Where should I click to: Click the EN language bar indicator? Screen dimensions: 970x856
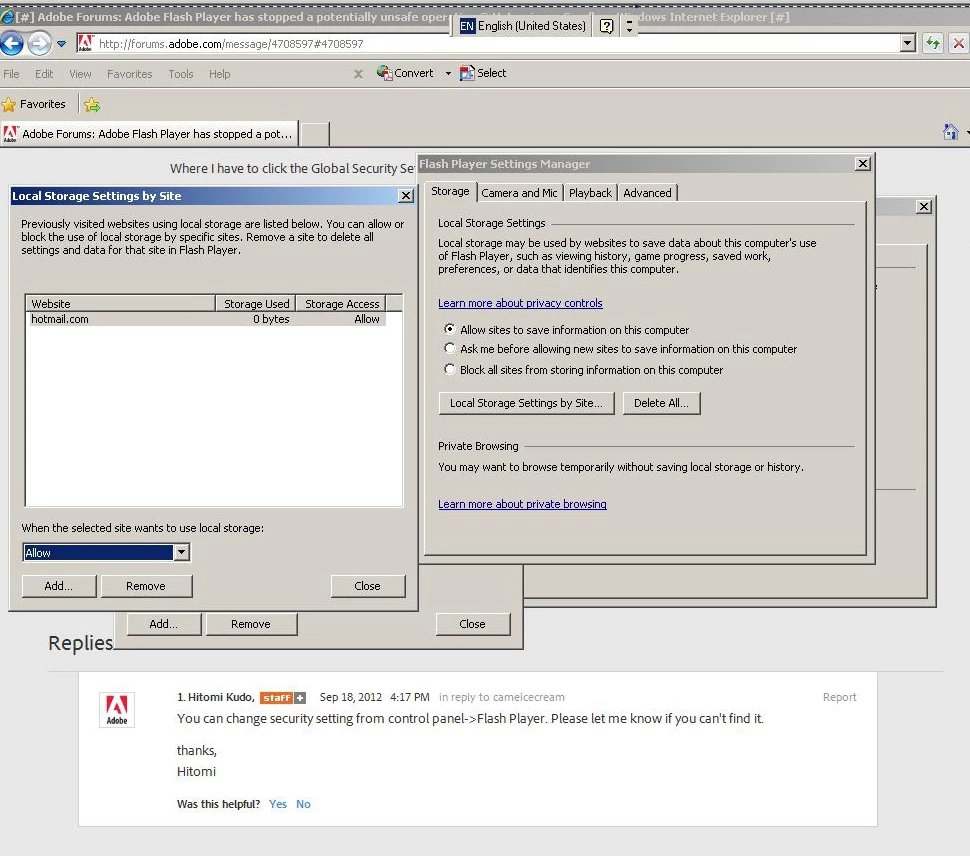(x=467, y=26)
